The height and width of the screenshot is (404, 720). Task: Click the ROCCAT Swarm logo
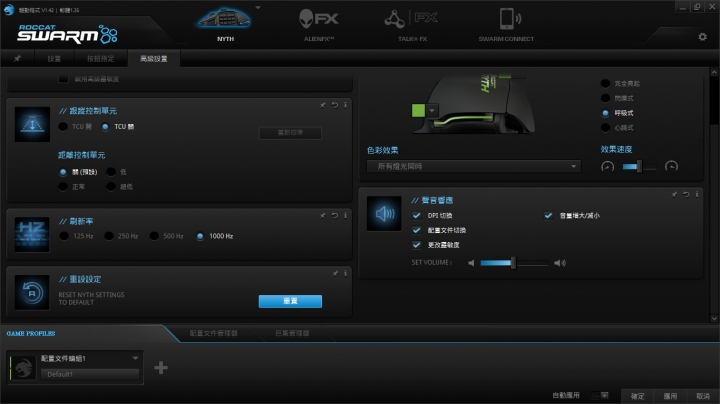coord(67,34)
